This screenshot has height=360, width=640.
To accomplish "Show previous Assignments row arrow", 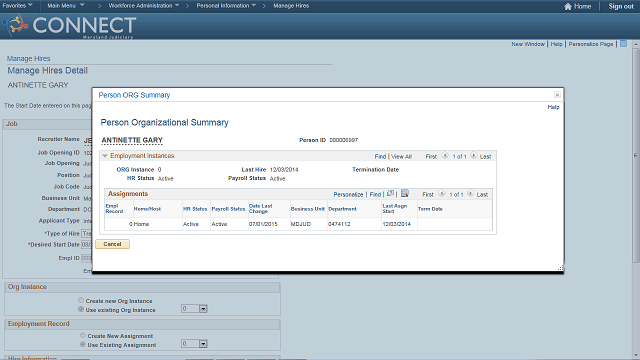I will pos(442,193).
